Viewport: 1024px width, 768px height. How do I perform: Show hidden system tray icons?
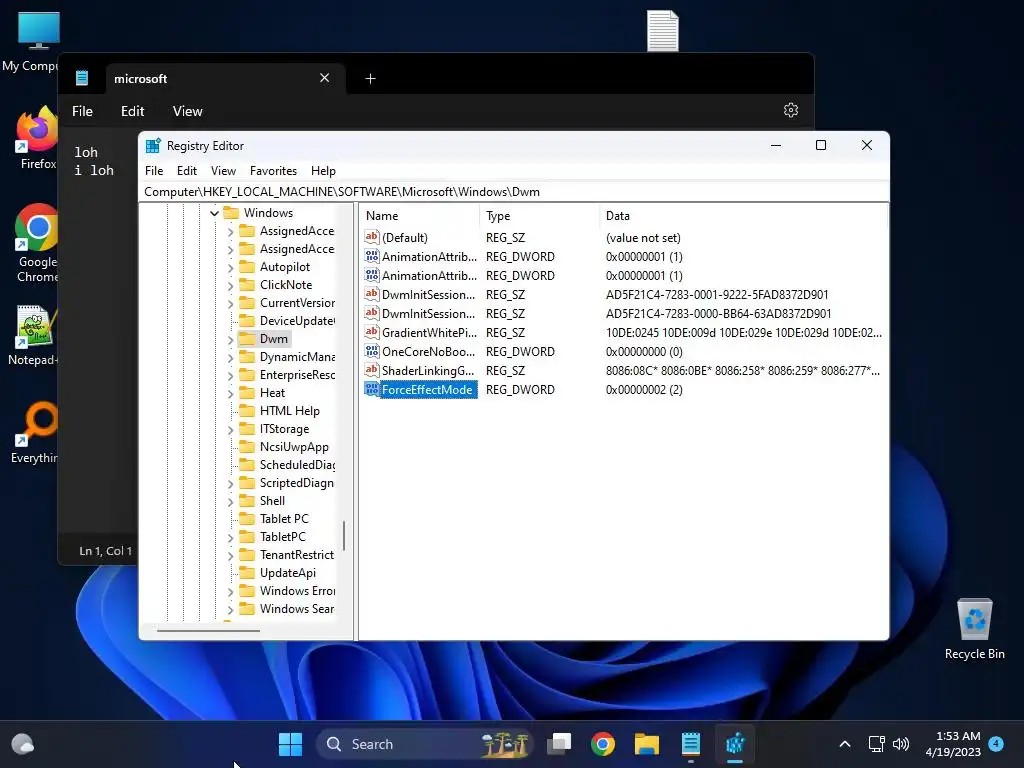844,744
